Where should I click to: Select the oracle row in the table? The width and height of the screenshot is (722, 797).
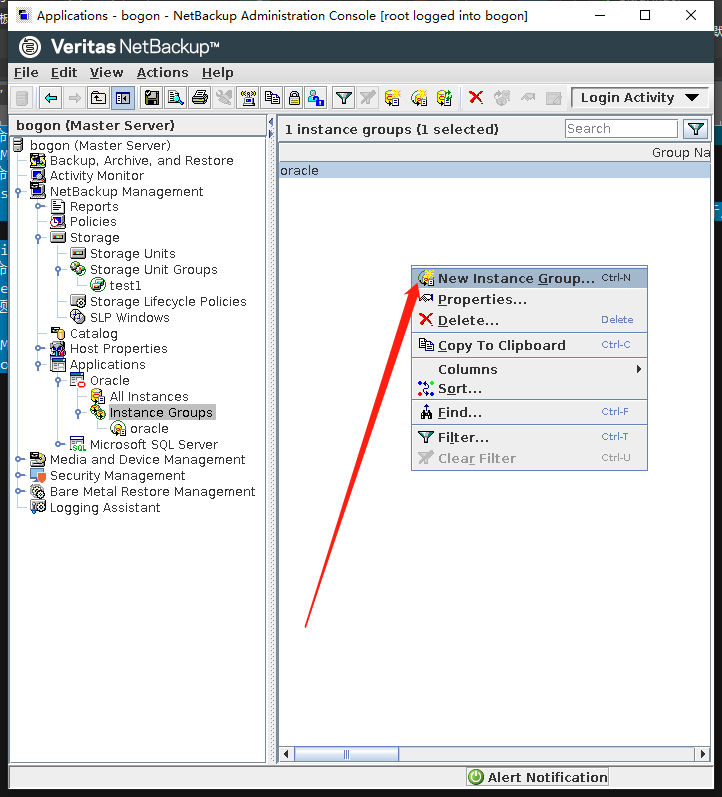494,170
